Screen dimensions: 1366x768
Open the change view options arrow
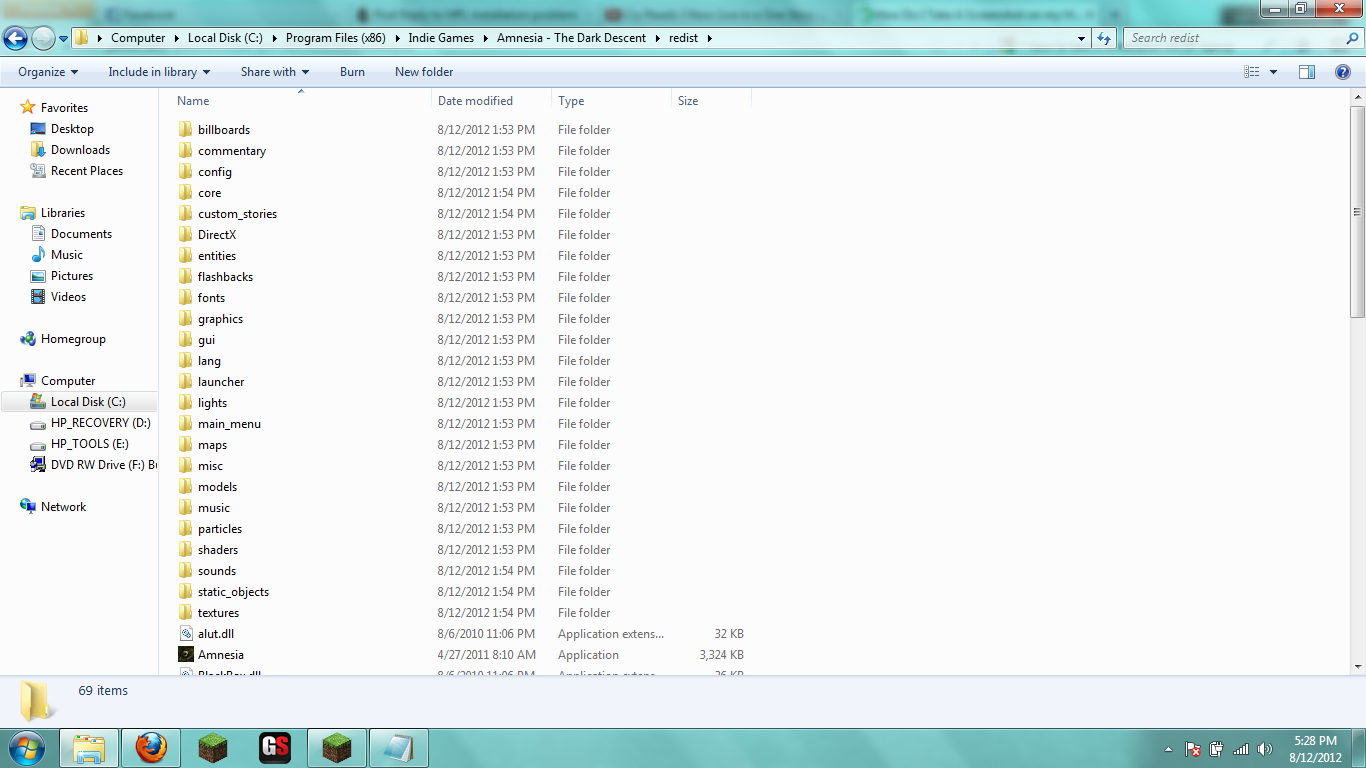(1273, 72)
